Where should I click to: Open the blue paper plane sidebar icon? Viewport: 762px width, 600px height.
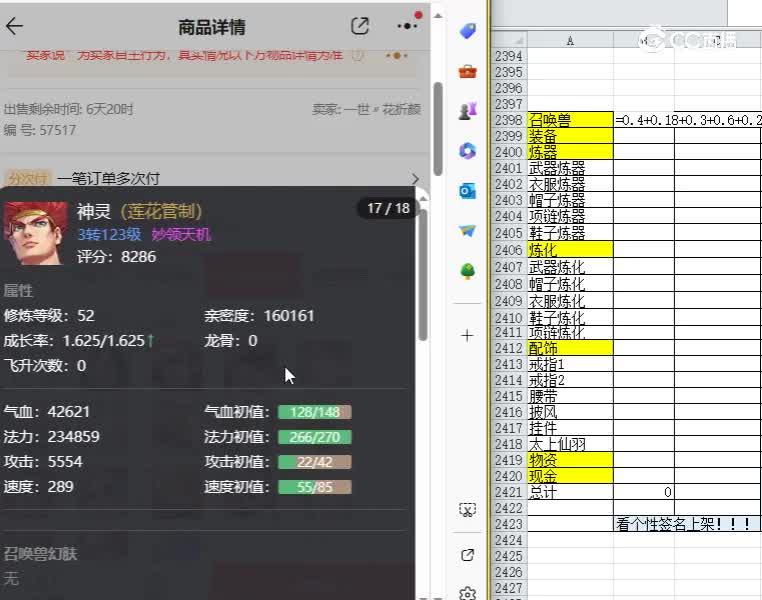click(468, 231)
